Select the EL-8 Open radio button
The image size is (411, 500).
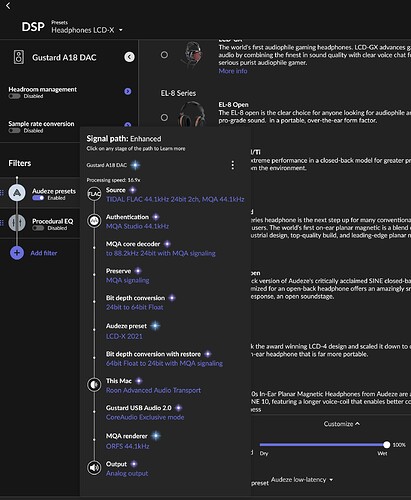click(164, 117)
